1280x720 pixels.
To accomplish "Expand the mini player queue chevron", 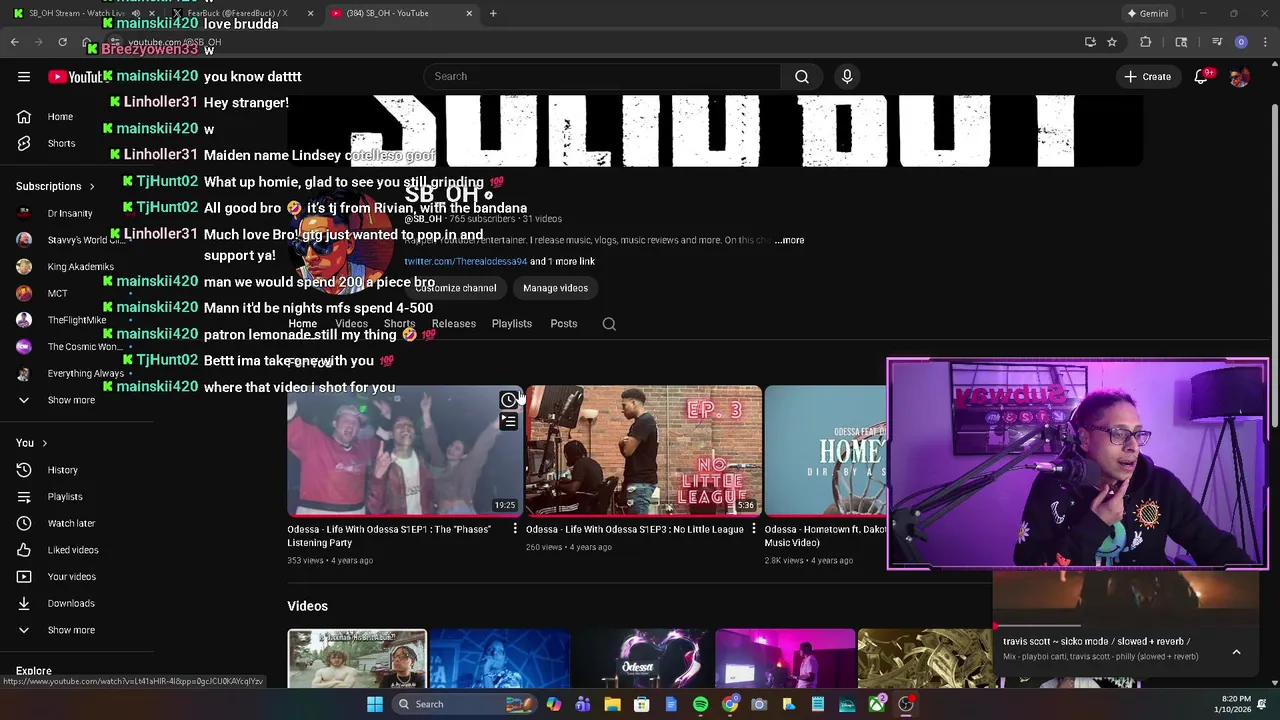I will 1236,652.
